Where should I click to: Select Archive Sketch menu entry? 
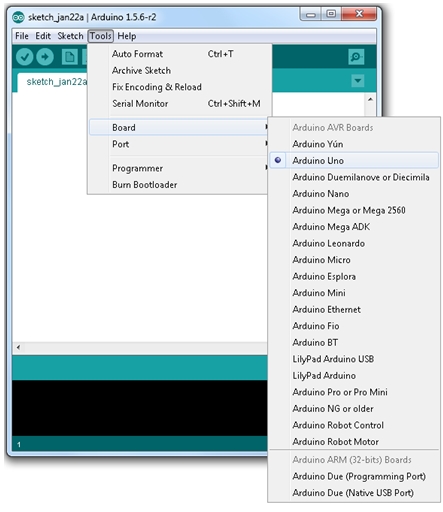point(180,71)
